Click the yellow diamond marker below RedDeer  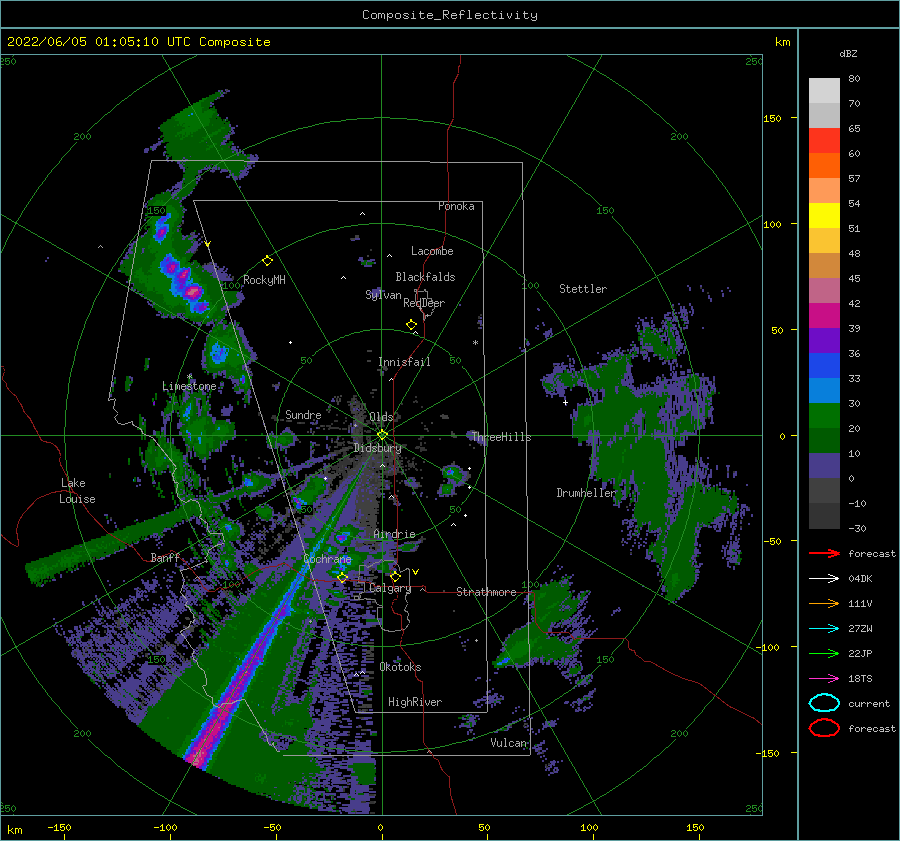click(x=412, y=325)
